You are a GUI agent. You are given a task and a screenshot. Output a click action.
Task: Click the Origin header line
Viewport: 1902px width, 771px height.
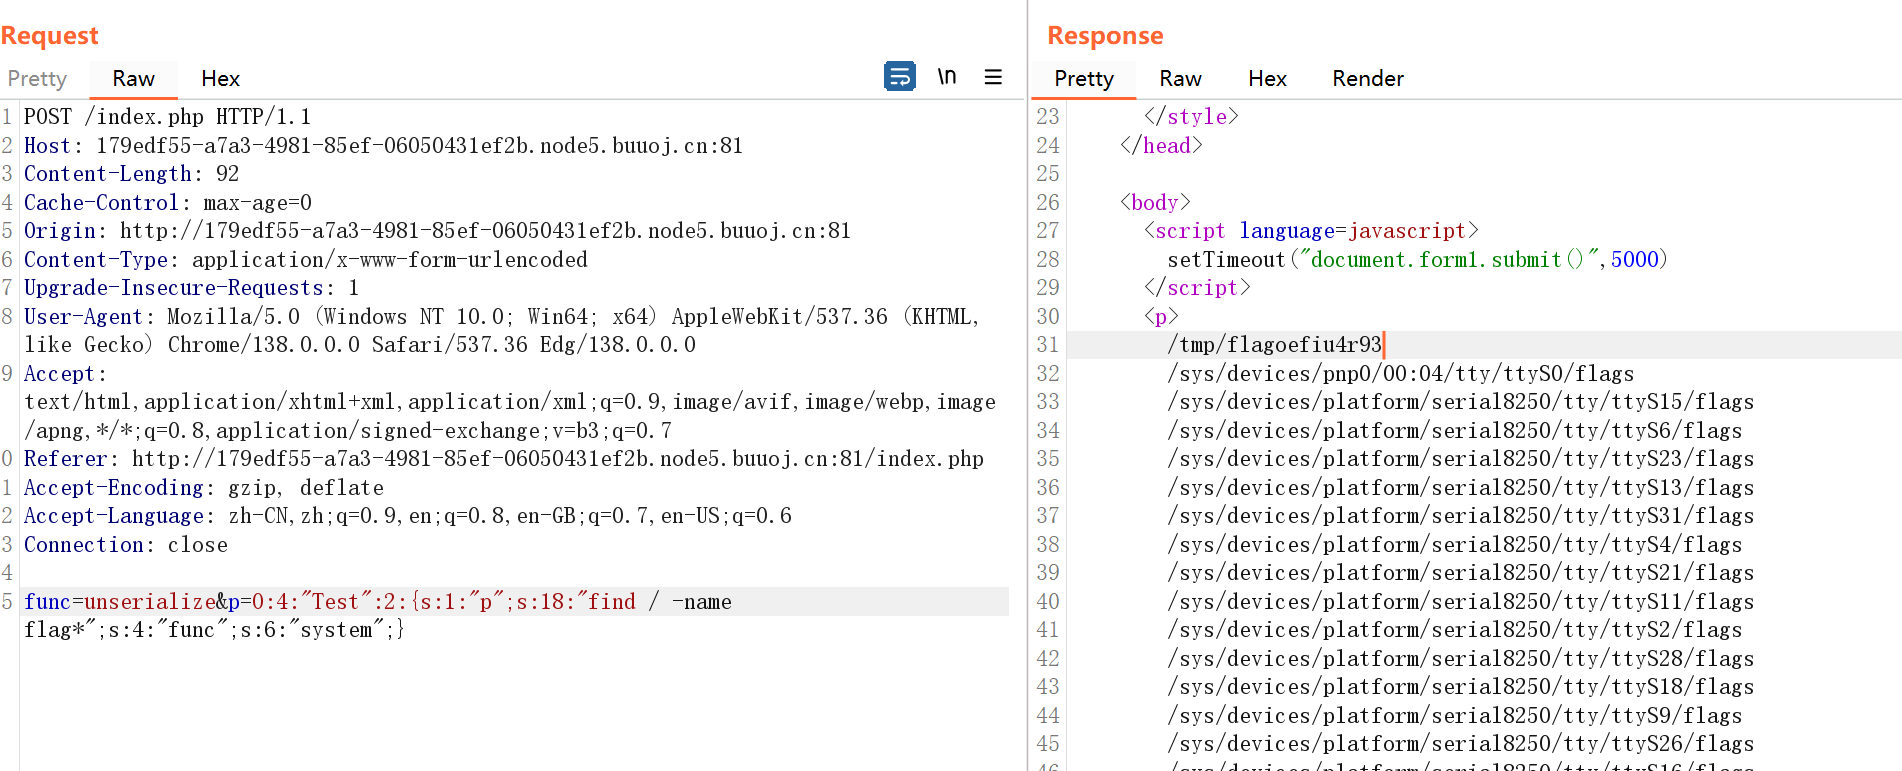(x=437, y=231)
